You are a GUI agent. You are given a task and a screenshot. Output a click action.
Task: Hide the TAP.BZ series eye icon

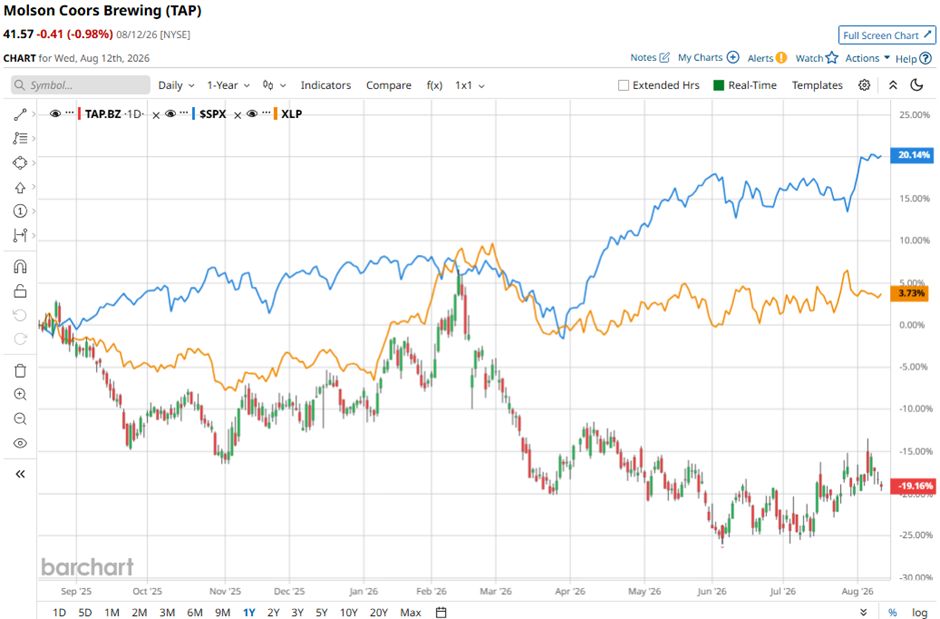point(55,114)
